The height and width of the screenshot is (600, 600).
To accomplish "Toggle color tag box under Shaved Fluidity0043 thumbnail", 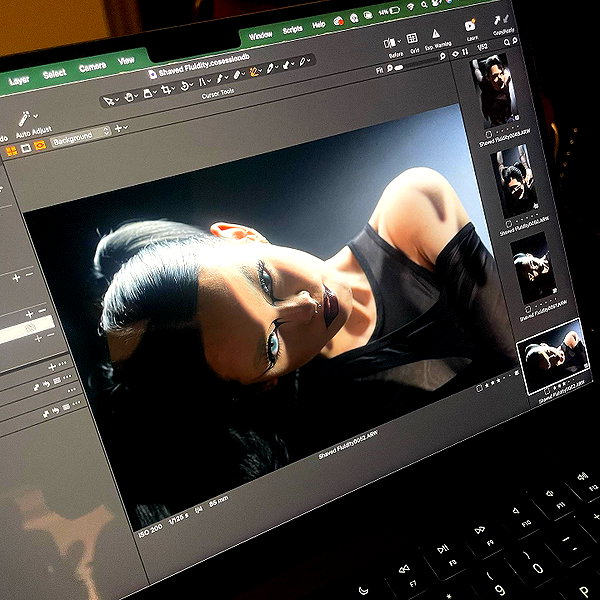I will point(488,134).
